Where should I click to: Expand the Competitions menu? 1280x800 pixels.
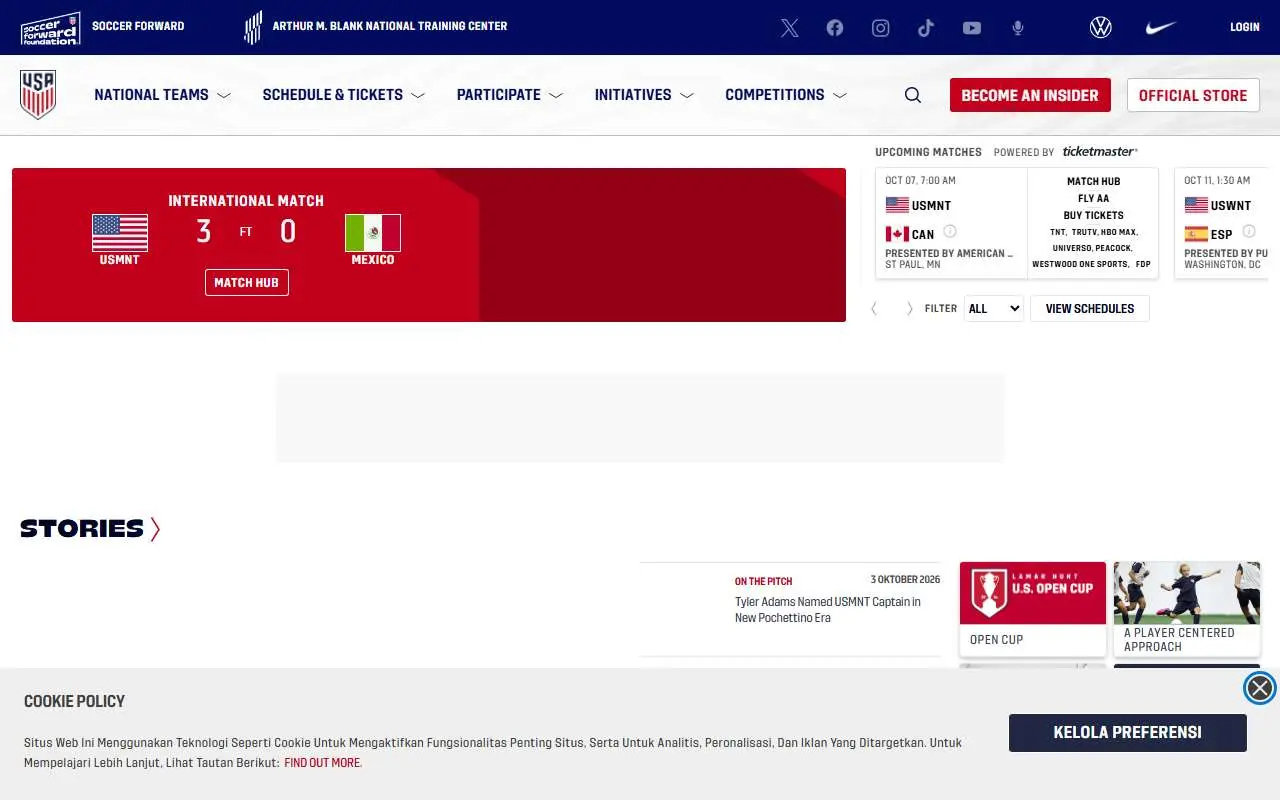click(786, 95)
